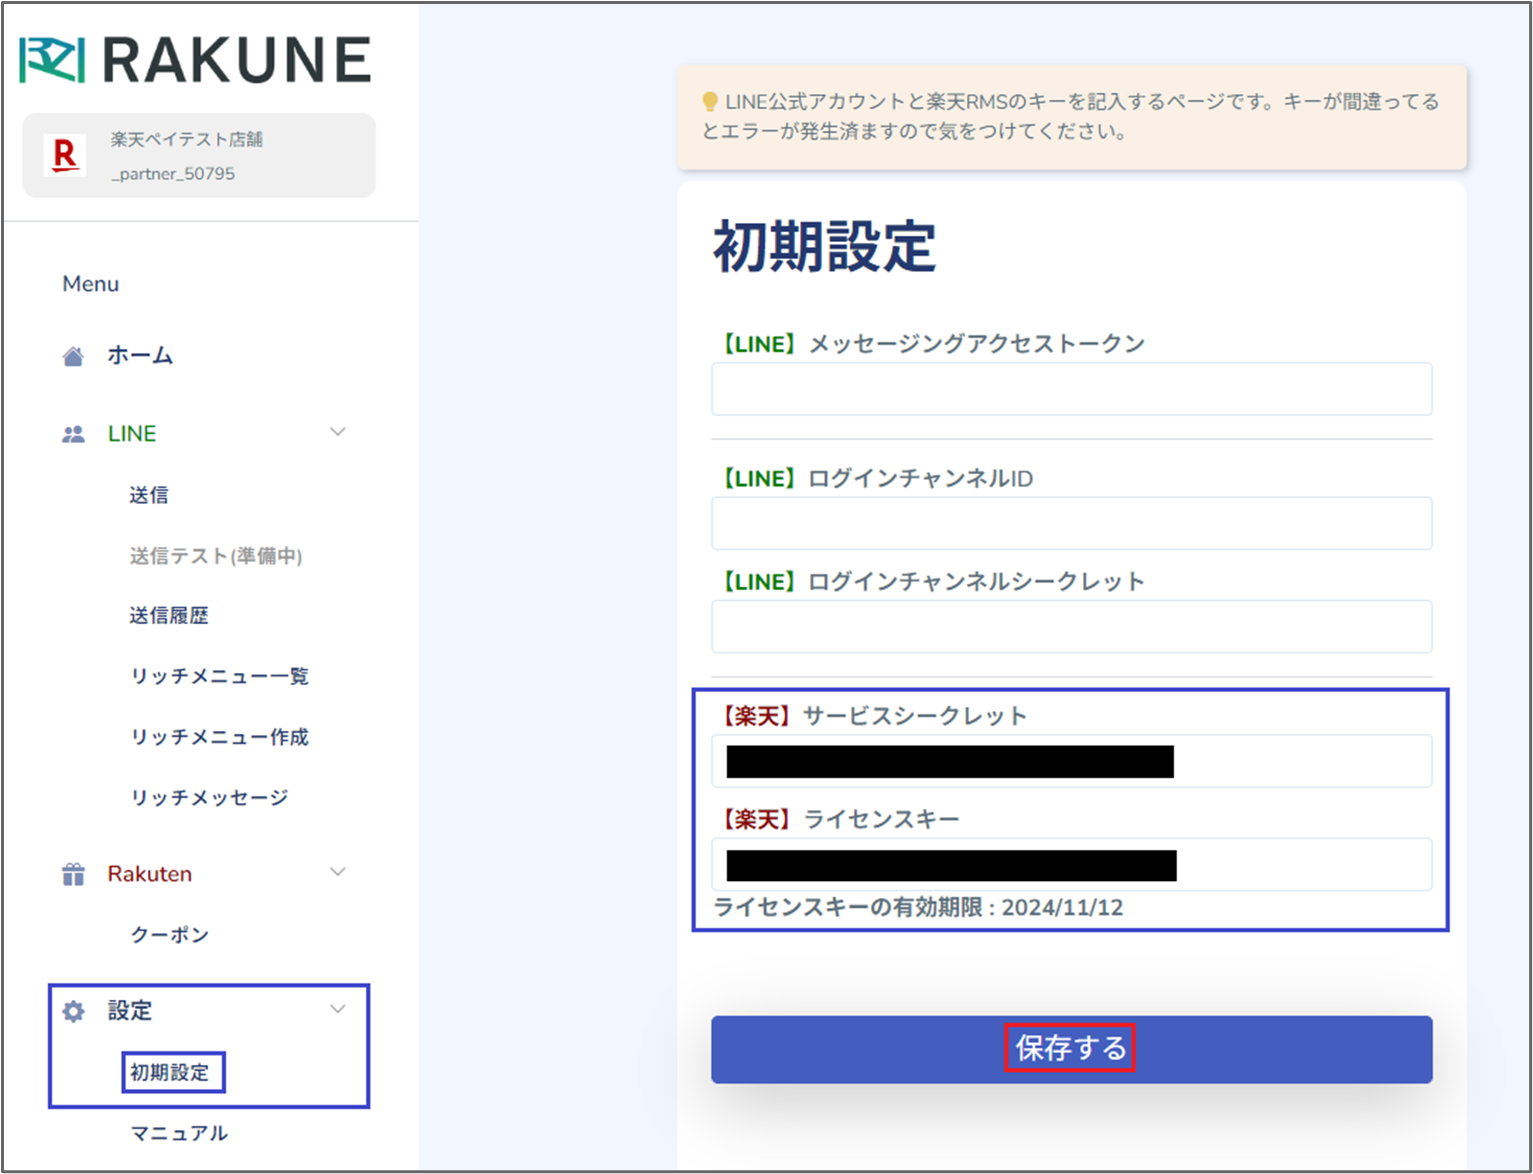Select the 設定 menu label
1533x1174 pixels.
130,1011
